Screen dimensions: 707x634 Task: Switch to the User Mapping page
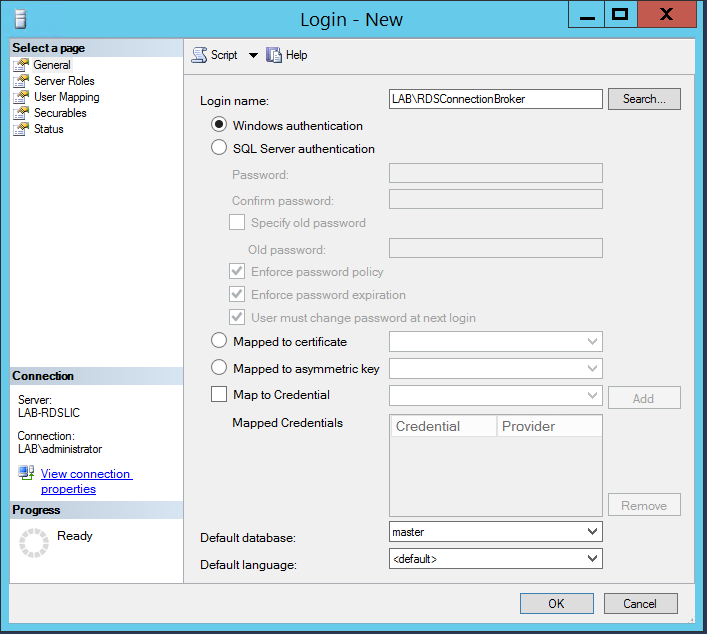click(66, 97)
